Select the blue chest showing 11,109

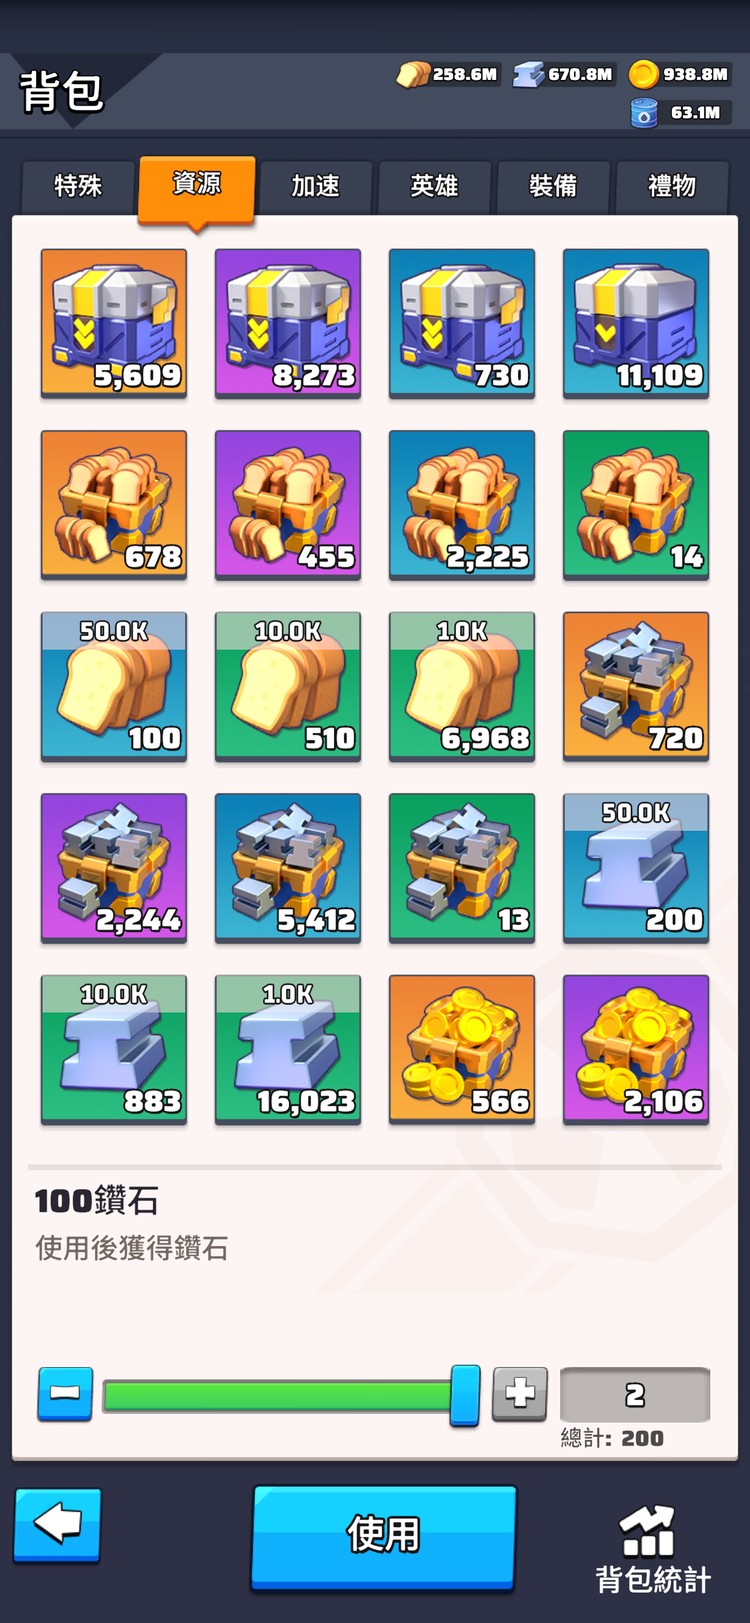(636, 323)
